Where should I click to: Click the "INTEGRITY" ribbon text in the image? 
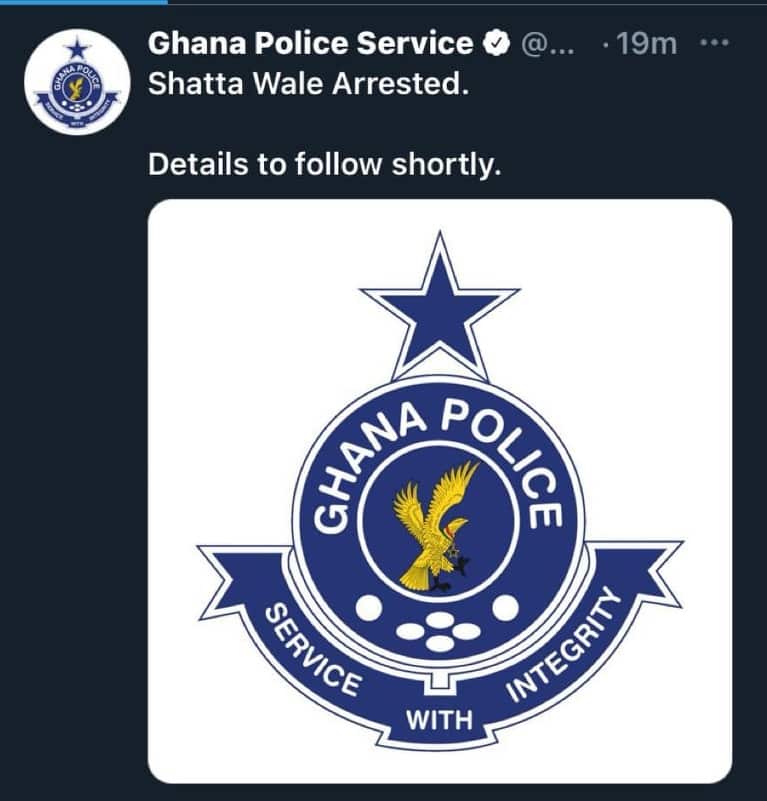(x=564, y=644)
